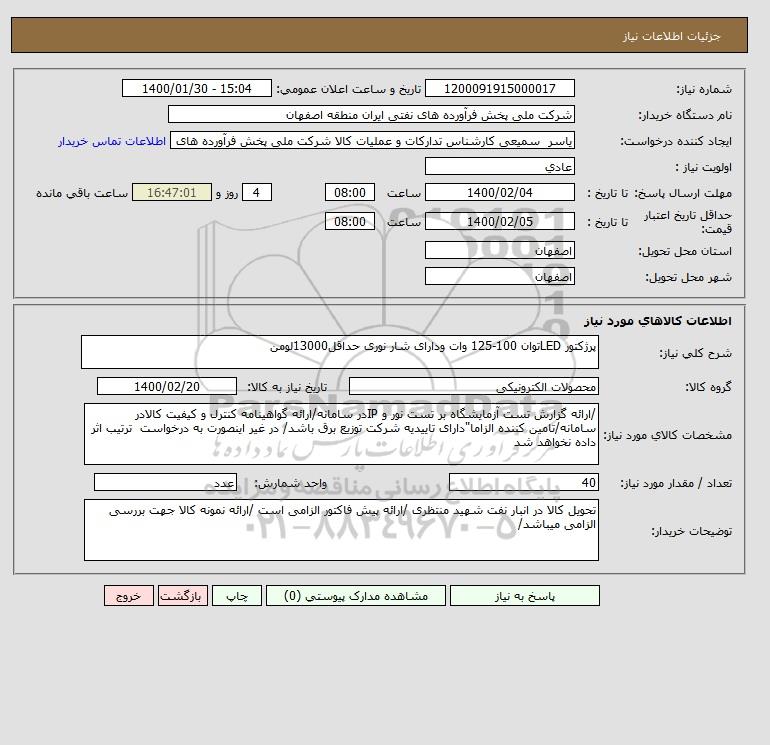The image size is (770, 745).
Task: Click unit of measure field عدد
Action: [x=165, y=482]
